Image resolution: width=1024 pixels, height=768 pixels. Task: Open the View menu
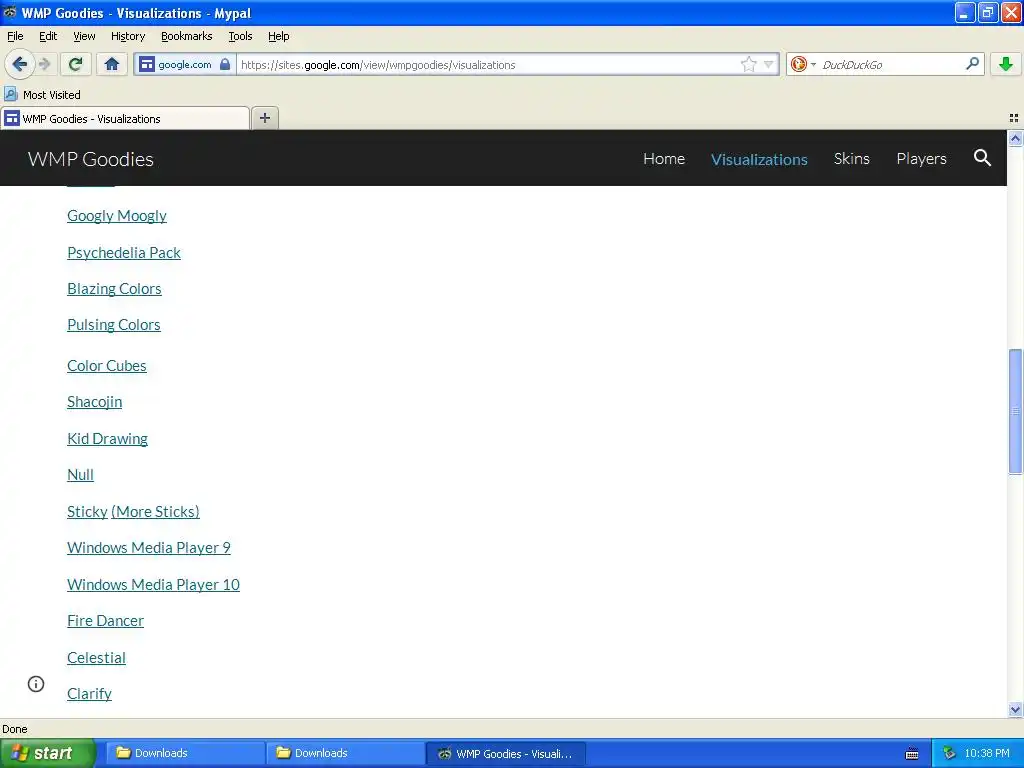click(x=84, y=36)
